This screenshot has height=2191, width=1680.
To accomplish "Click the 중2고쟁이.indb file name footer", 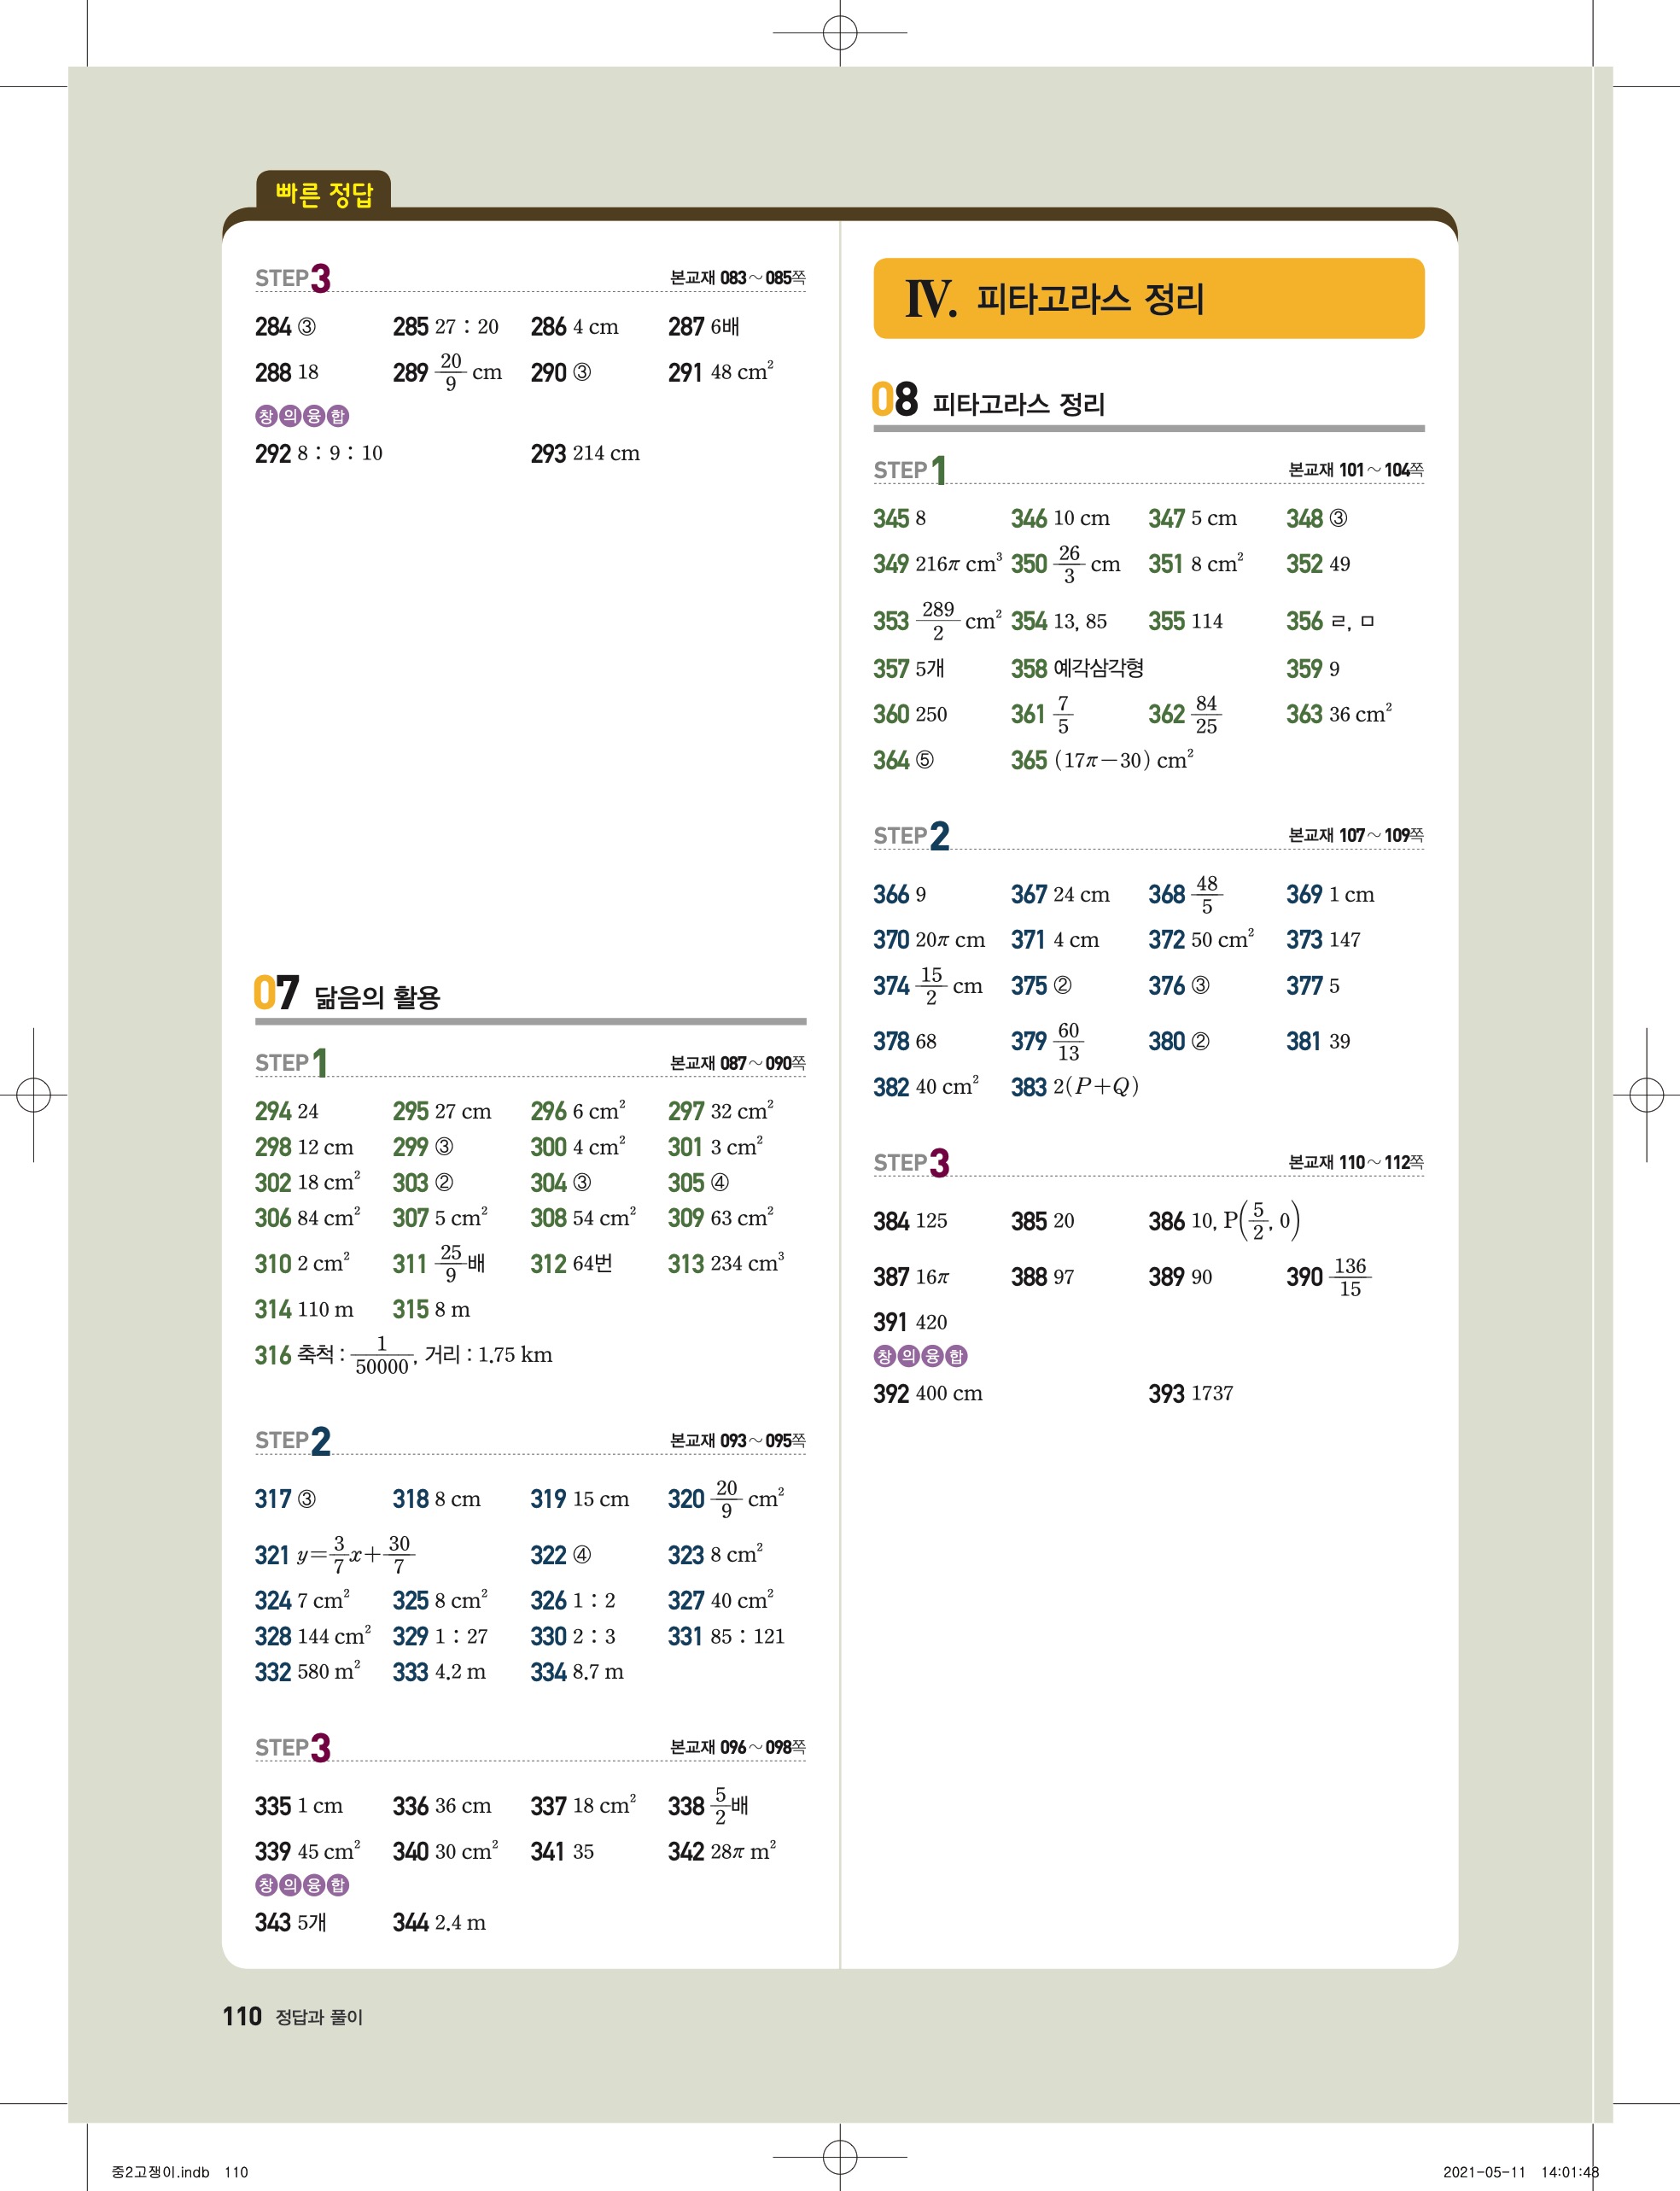I will tap(160, 2171).
